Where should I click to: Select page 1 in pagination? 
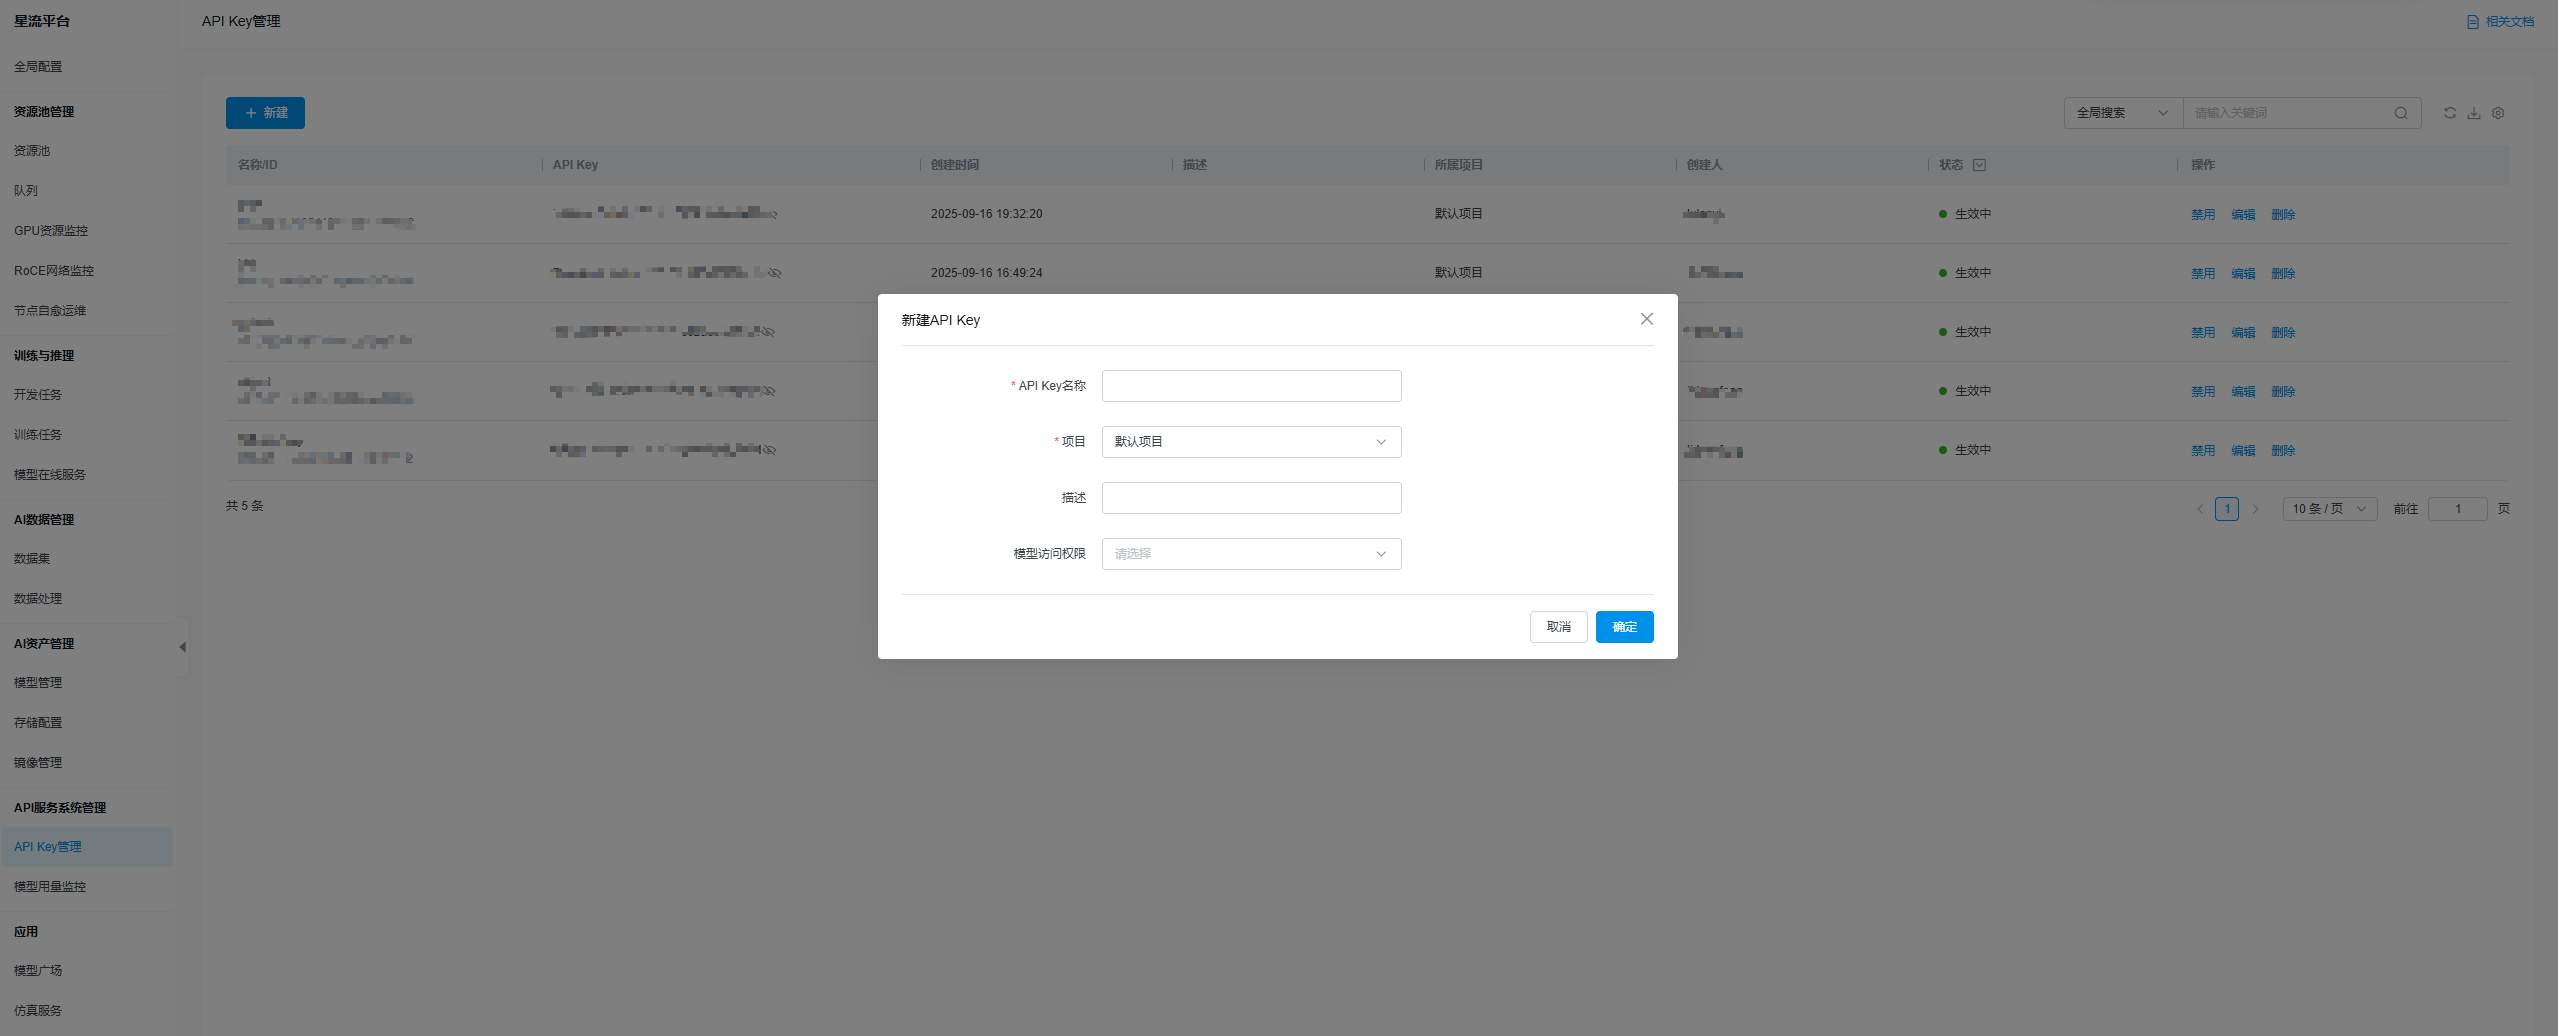(2227, 509)
